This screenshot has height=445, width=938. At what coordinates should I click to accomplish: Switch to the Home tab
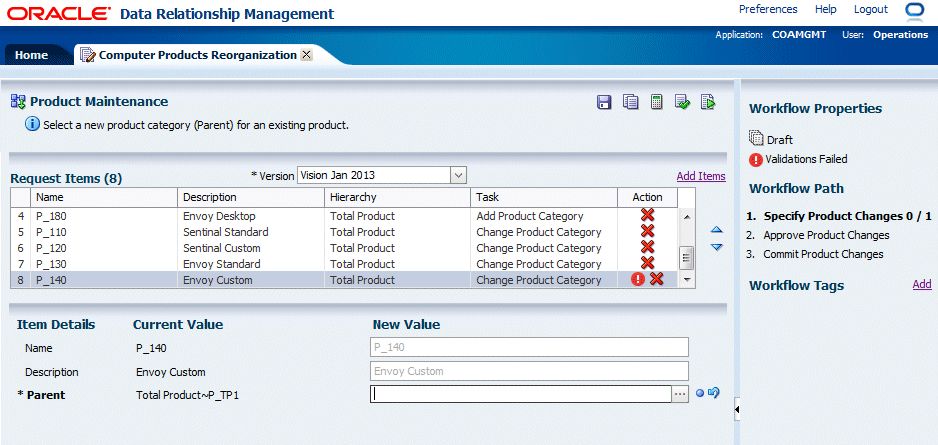coord(31,55)
